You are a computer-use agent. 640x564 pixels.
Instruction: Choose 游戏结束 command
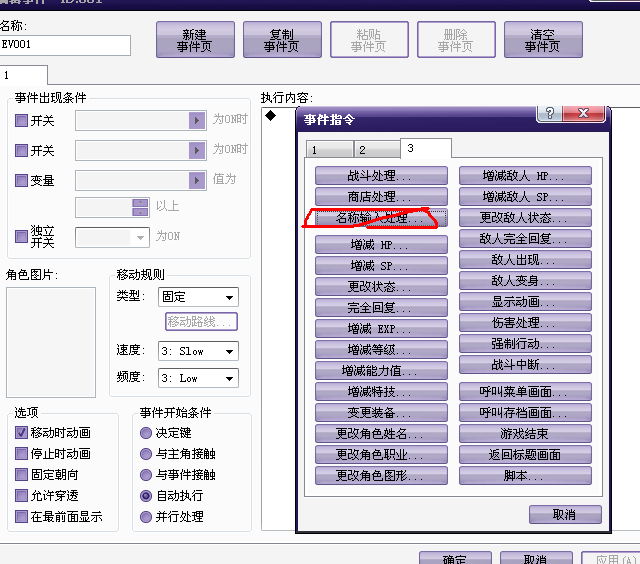click(x=525, y=433)
